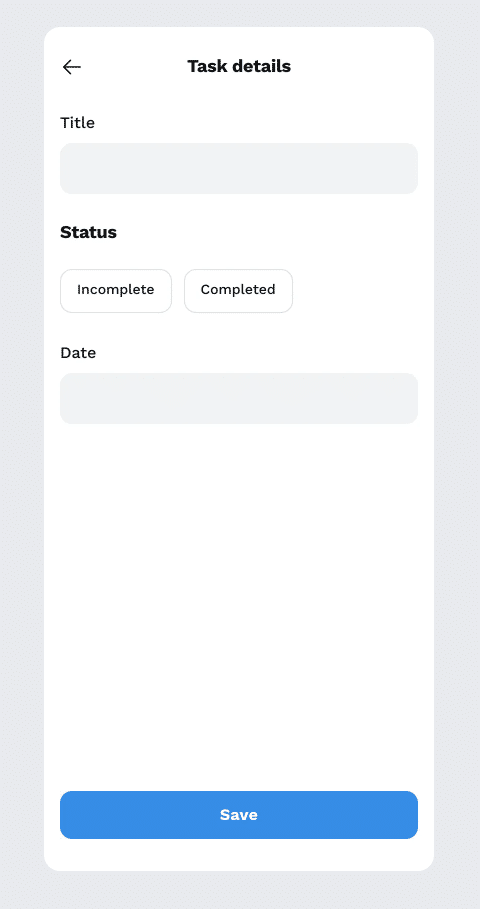
Task: Click the Title field label
Action: coord(78,123)
